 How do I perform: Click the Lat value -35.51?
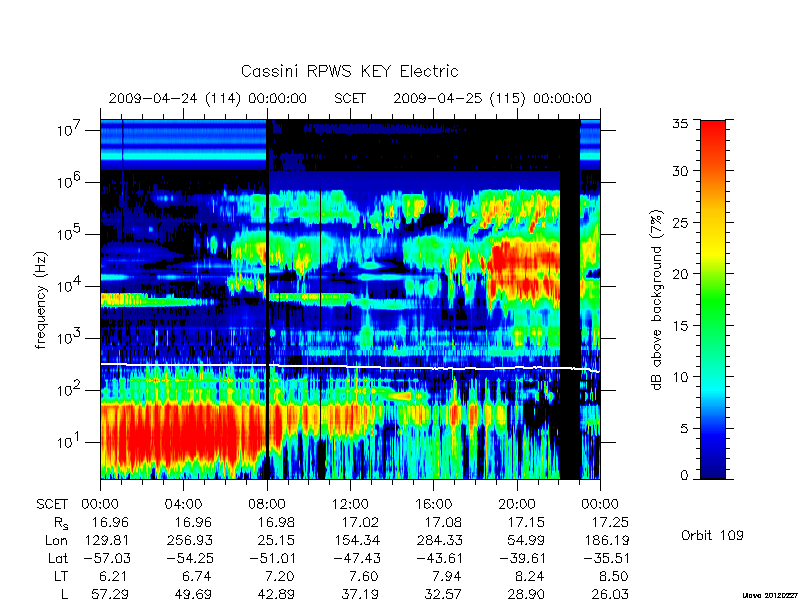coord(606,558)
